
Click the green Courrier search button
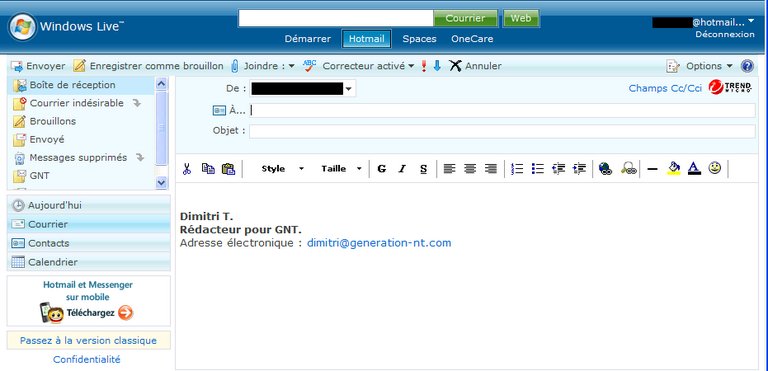[465, 18]
